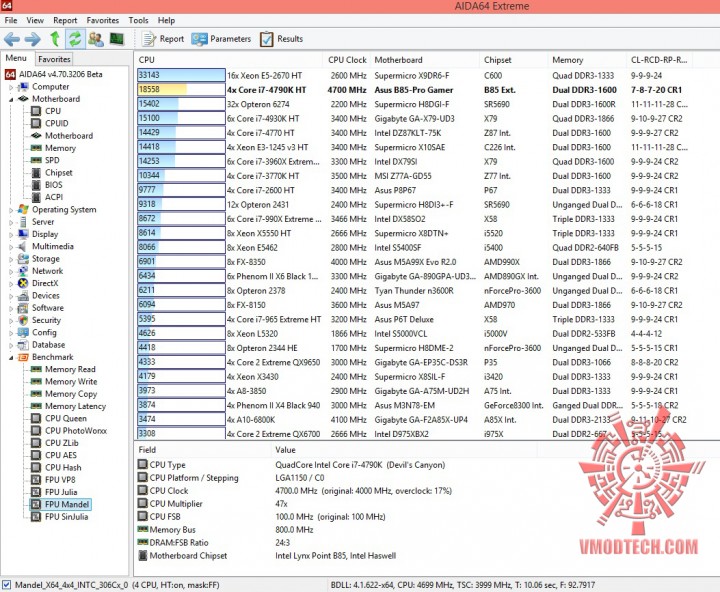Open the Report menu
The image size is (720, 592).
point(65,20)
